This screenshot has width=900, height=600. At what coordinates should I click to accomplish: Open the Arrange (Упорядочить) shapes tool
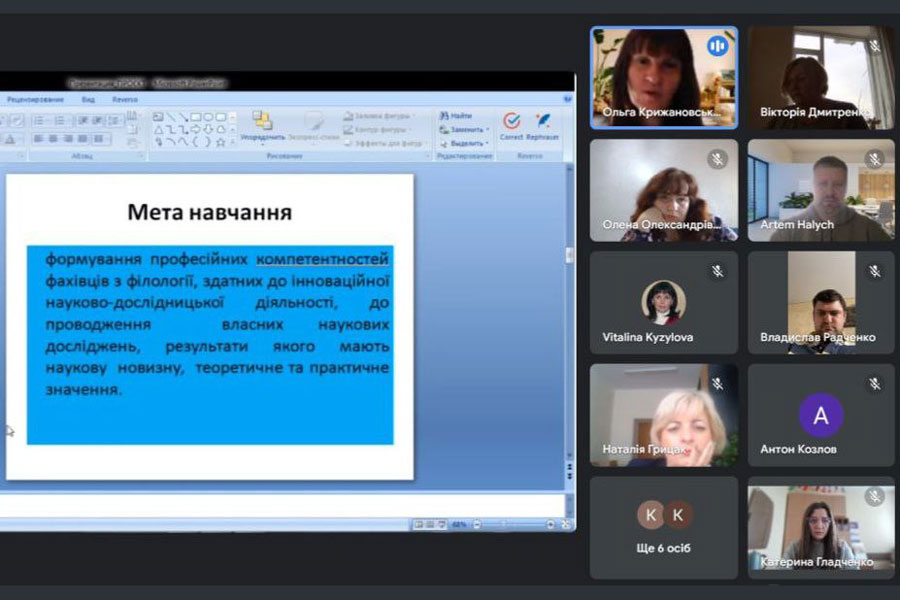click(x=262, y=124)
